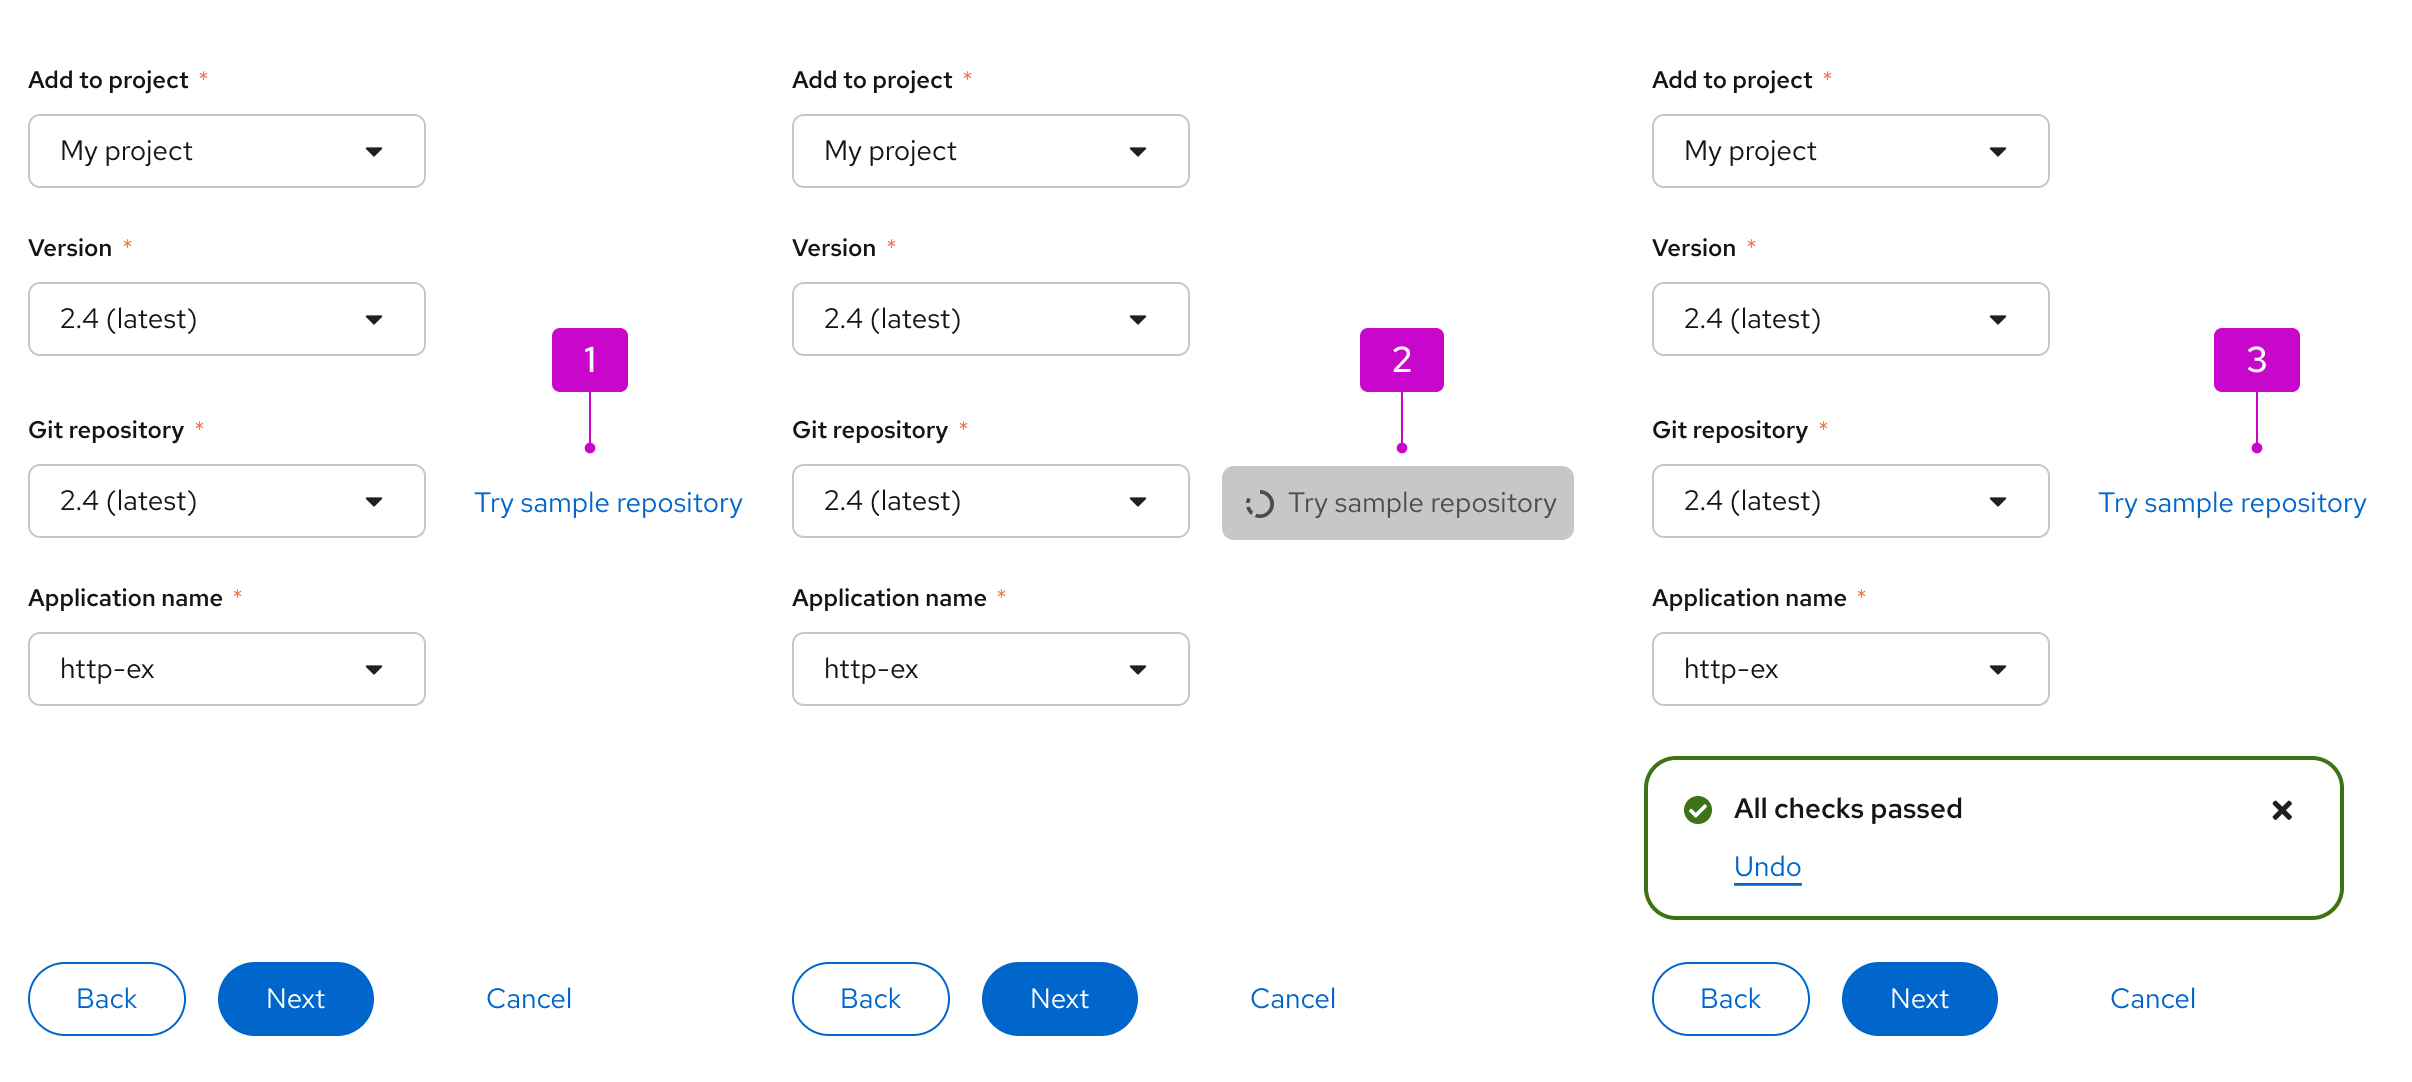
Task: Click the loading spinner on the disabled button
Action: [1260, 503]
